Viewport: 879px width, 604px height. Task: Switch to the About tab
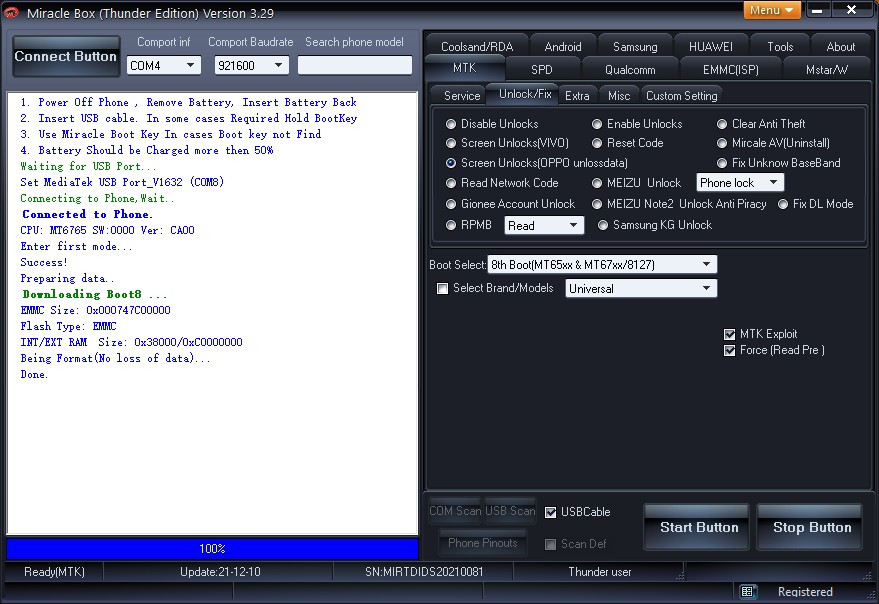pyautogui.click(x=840, y=47)
